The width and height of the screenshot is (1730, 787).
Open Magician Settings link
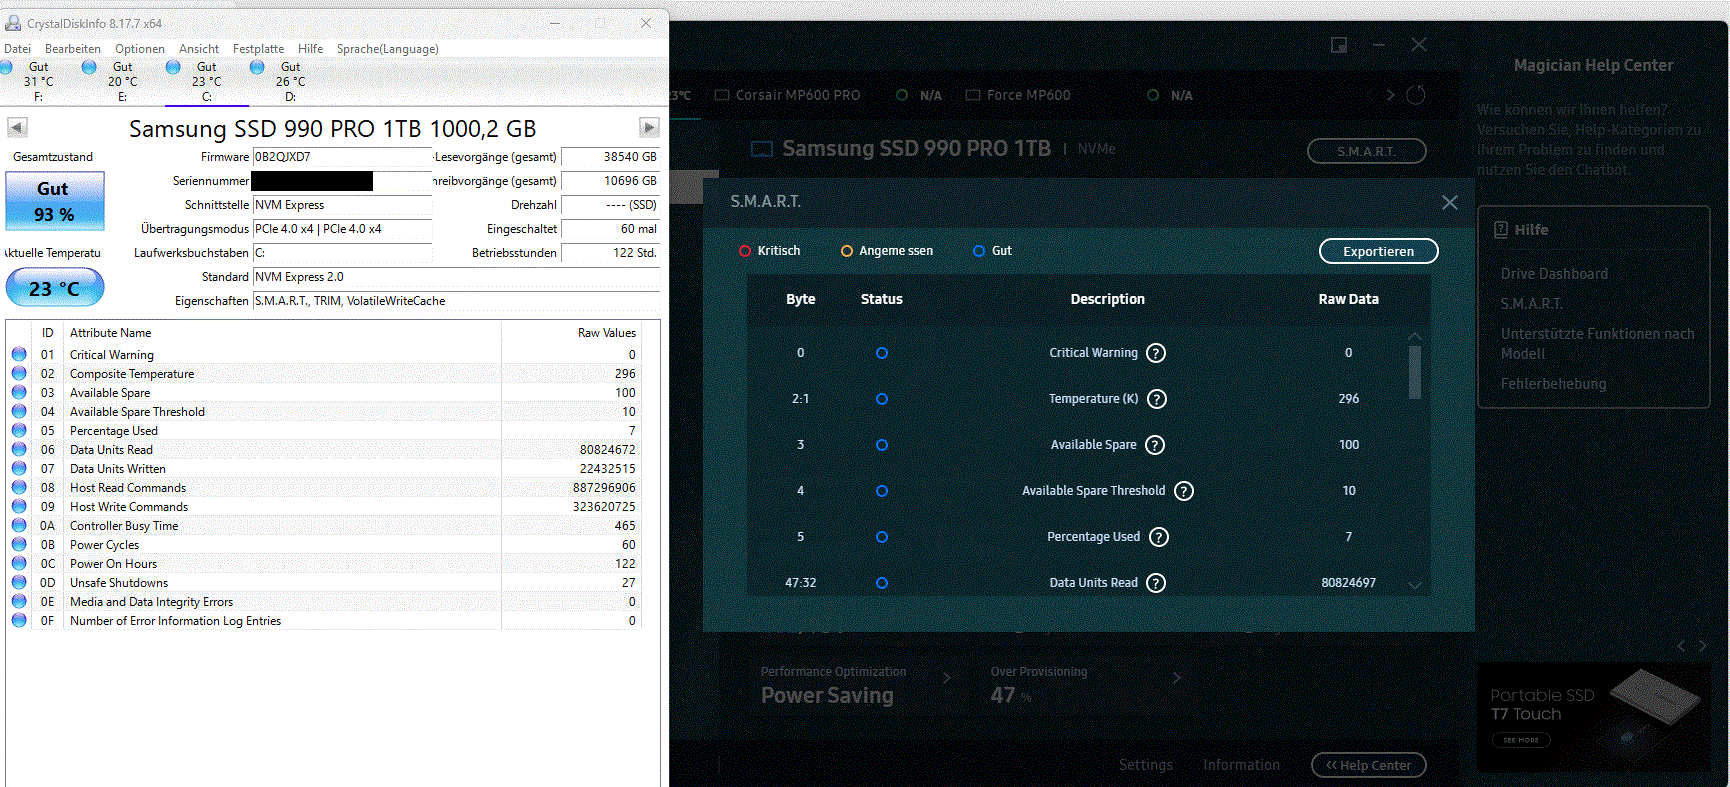(x=1146, y=765)
